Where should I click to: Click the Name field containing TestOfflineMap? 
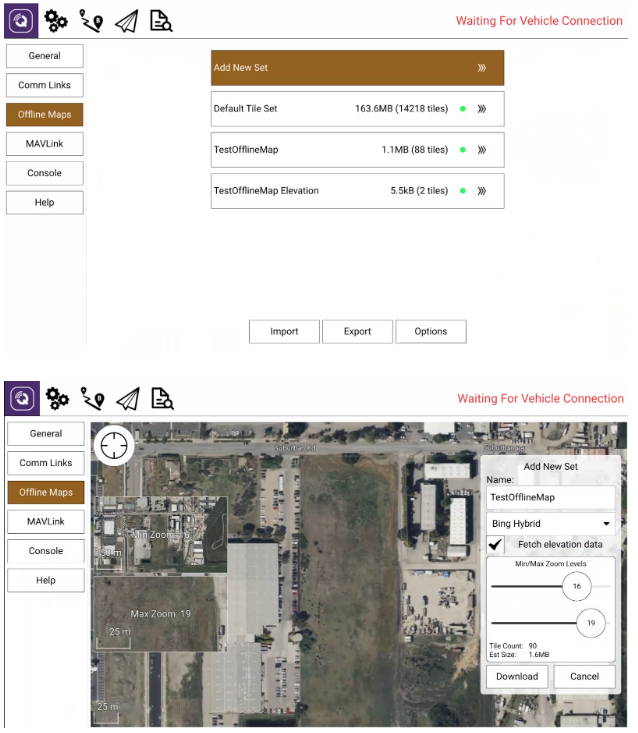(550, 497)
